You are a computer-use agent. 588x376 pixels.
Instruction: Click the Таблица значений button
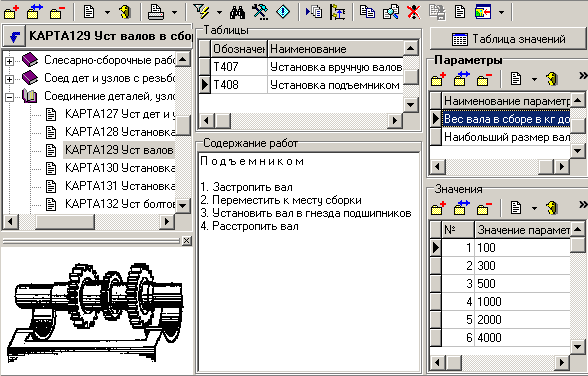[x=509, y=39]
